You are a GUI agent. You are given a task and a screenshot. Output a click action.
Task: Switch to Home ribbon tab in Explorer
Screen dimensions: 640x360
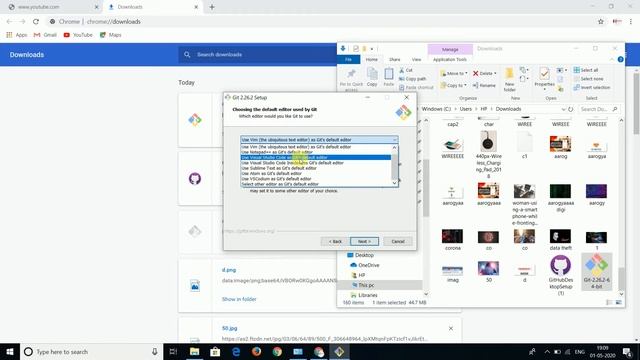pos(371,60)
